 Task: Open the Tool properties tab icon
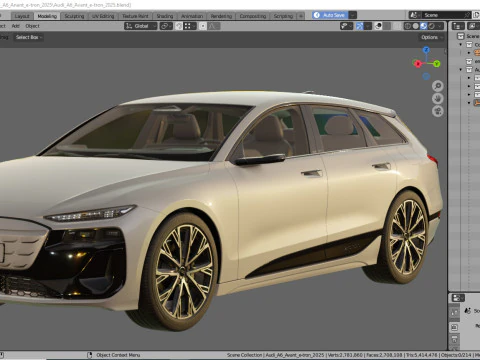click(x=454, y=313)
